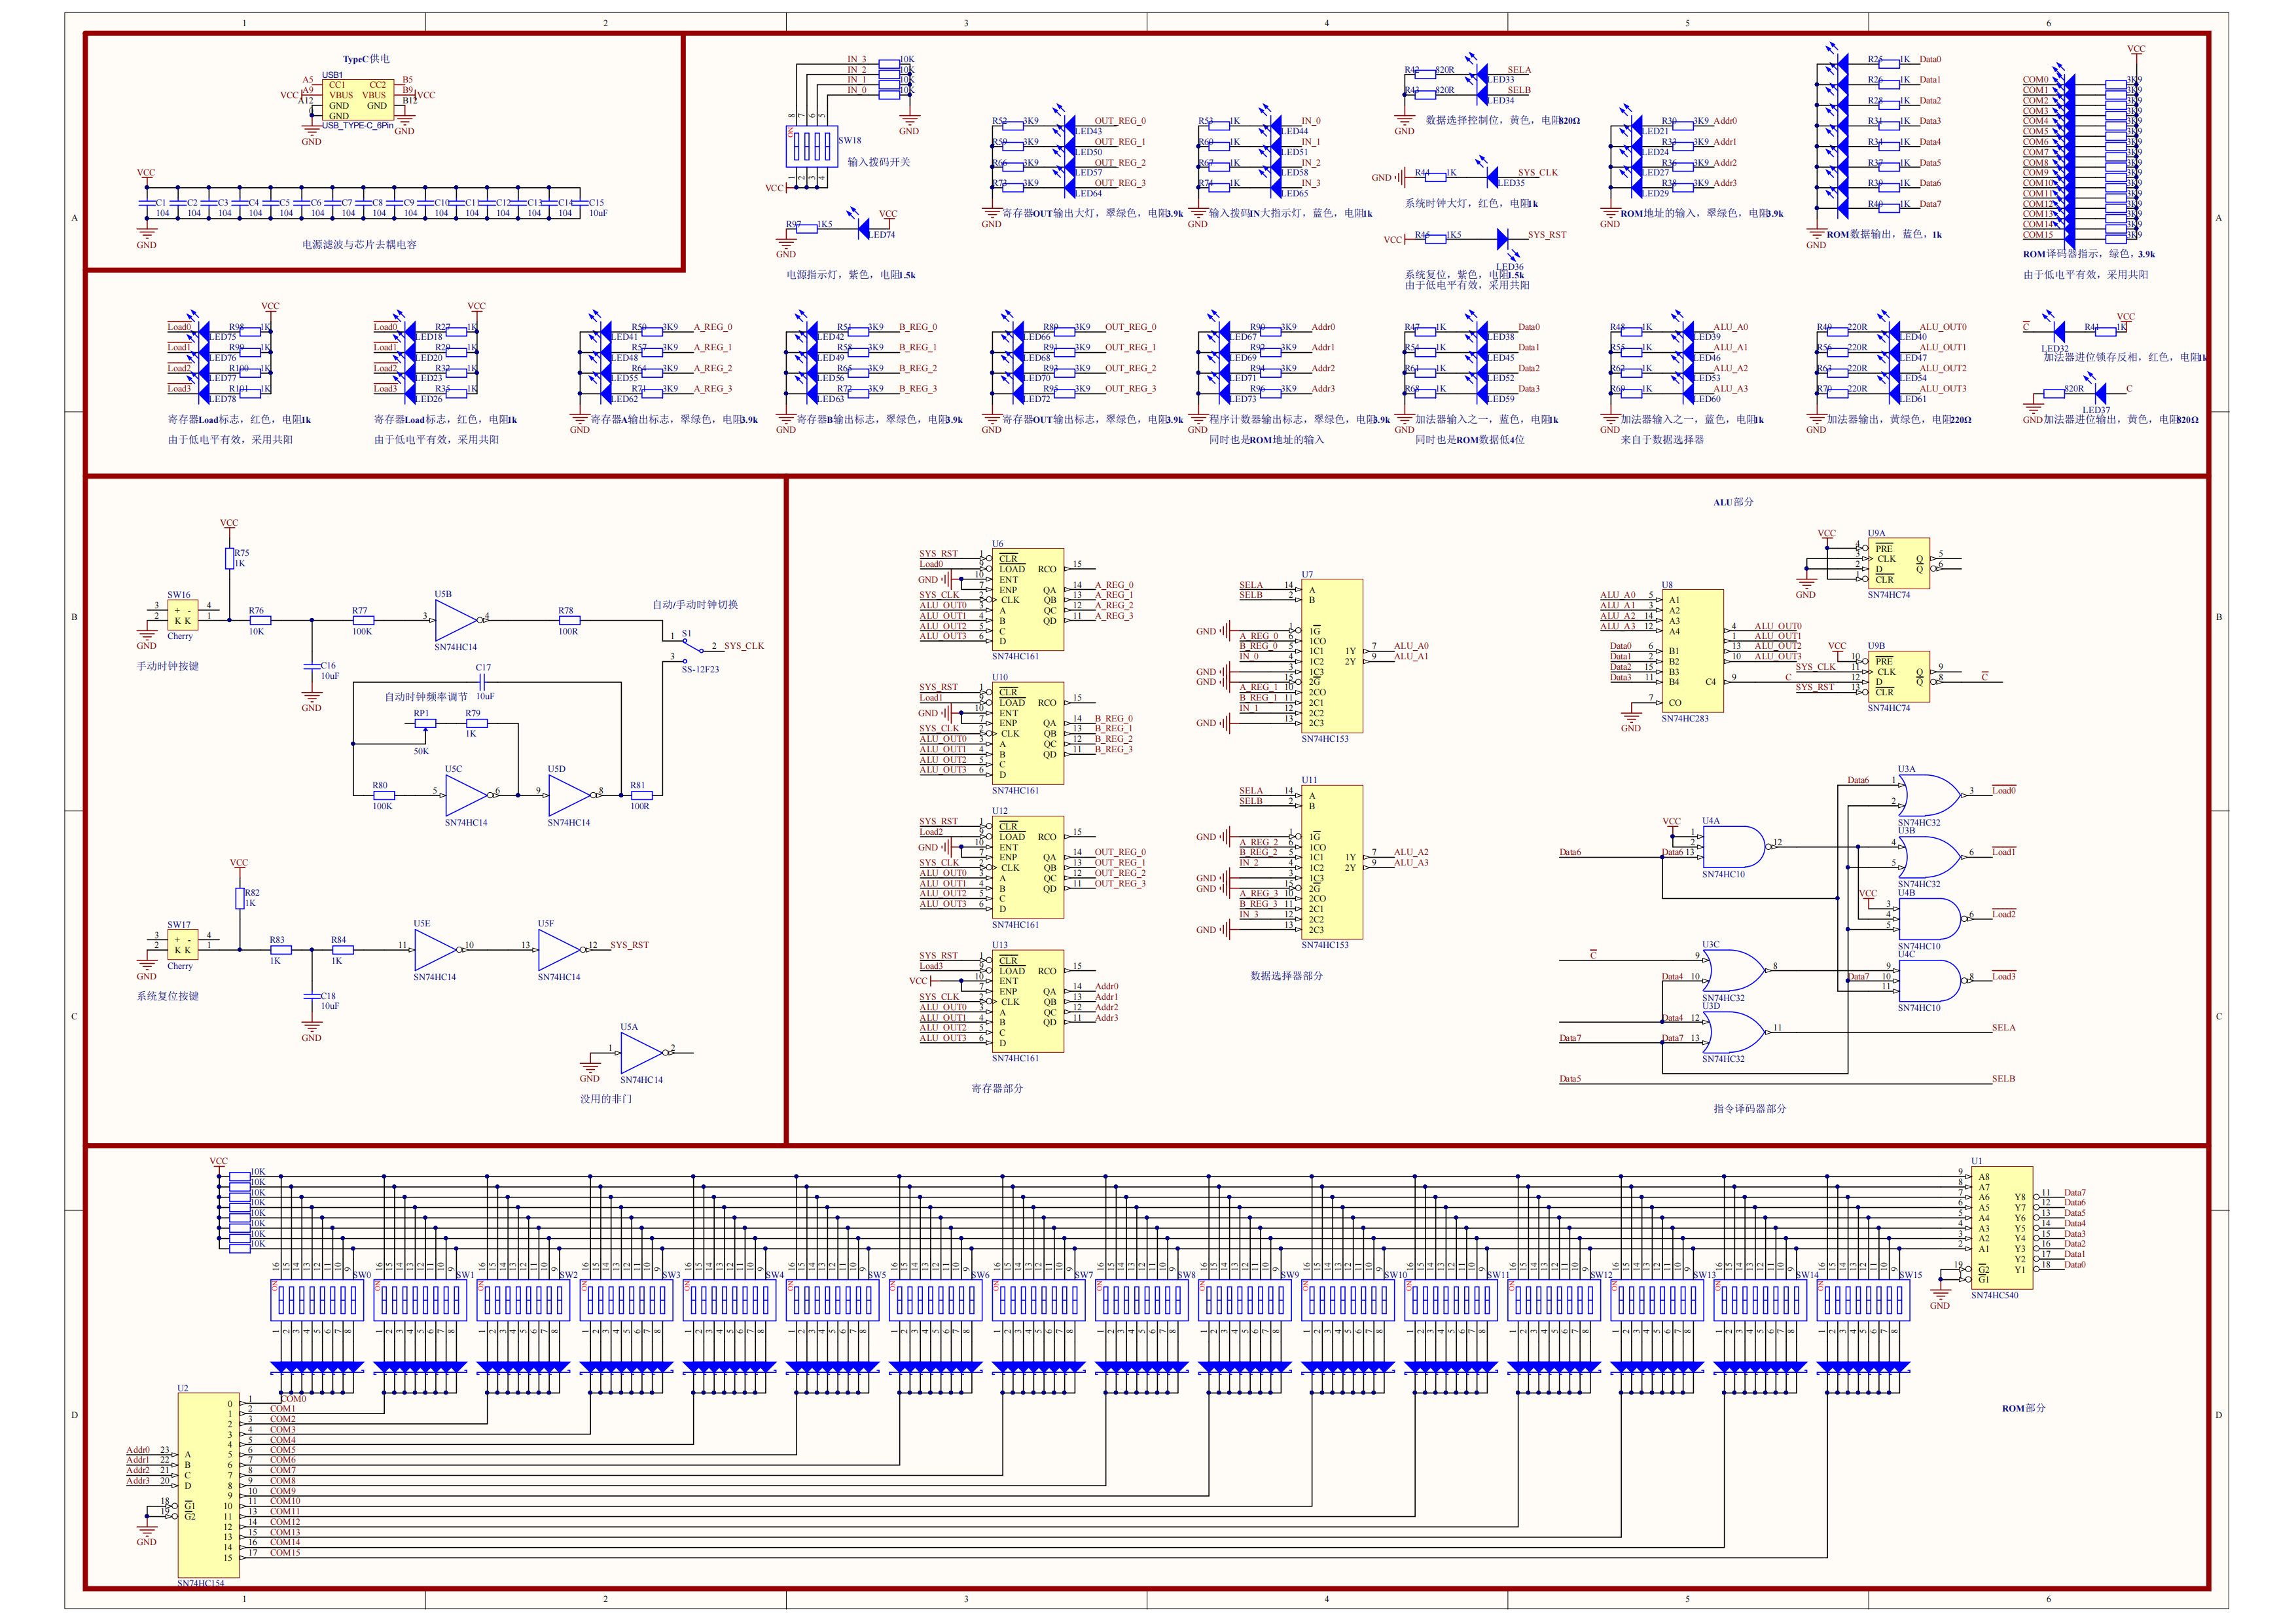Expand the ALU部分 section block

pos(1725,501)
